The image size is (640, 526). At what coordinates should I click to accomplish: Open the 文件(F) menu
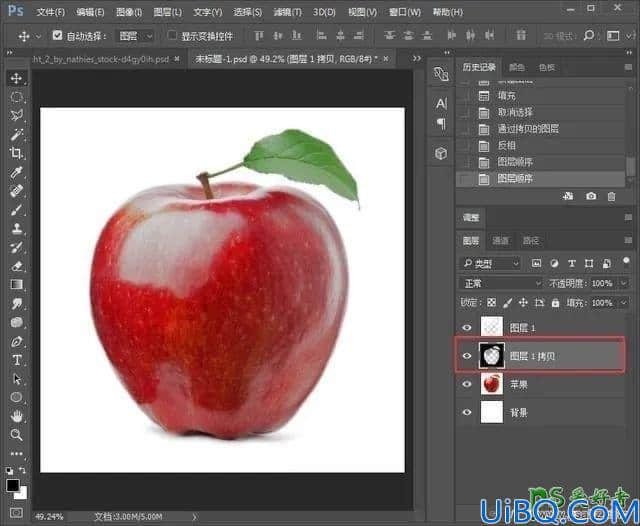[51, 12]
